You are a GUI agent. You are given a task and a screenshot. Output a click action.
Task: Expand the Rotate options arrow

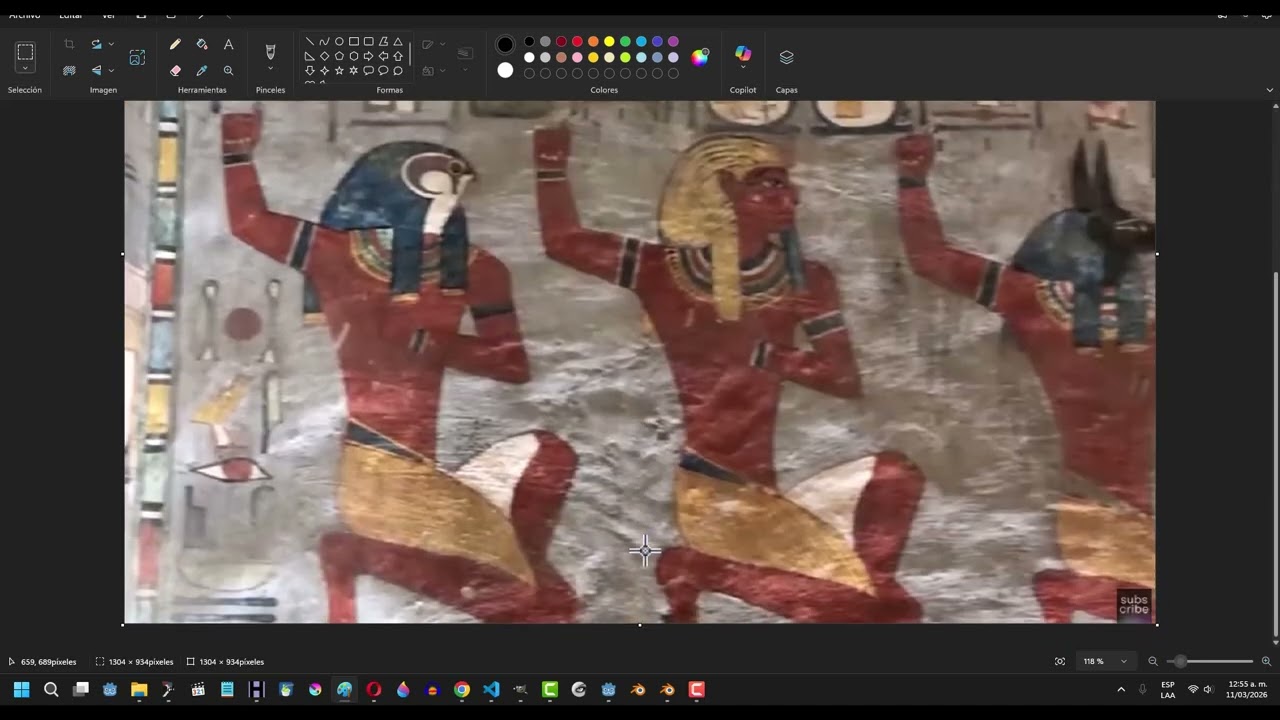point(111,44)
